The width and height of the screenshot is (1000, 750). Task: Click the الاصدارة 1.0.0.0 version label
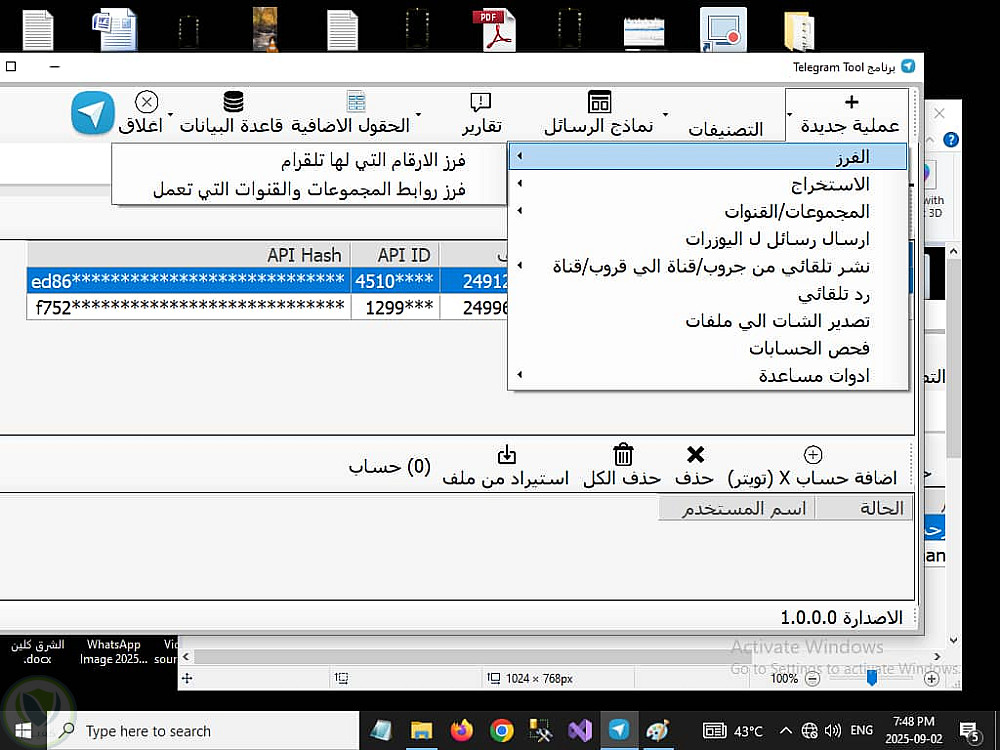[841, 617]
